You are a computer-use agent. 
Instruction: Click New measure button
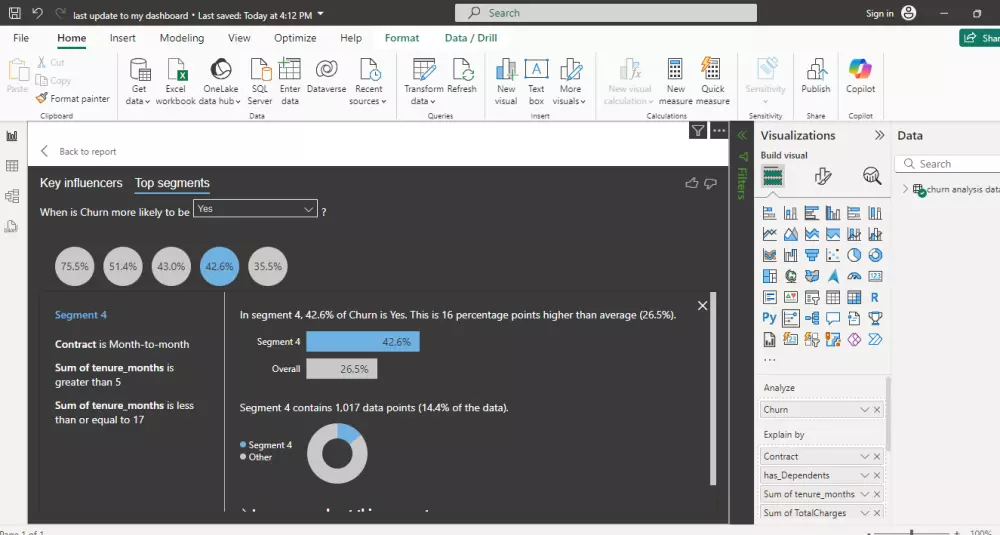tap(675, 82)
